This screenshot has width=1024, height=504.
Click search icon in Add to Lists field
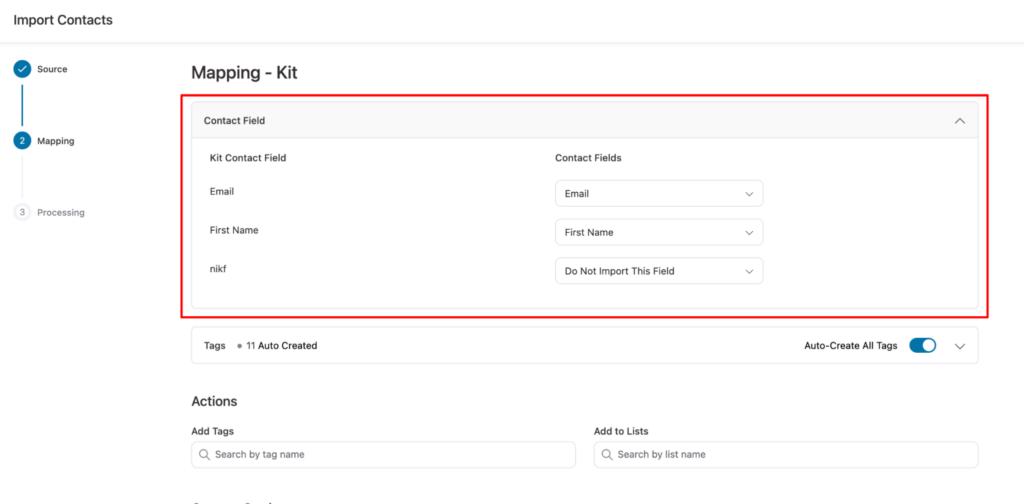click(x=607, y=454)
